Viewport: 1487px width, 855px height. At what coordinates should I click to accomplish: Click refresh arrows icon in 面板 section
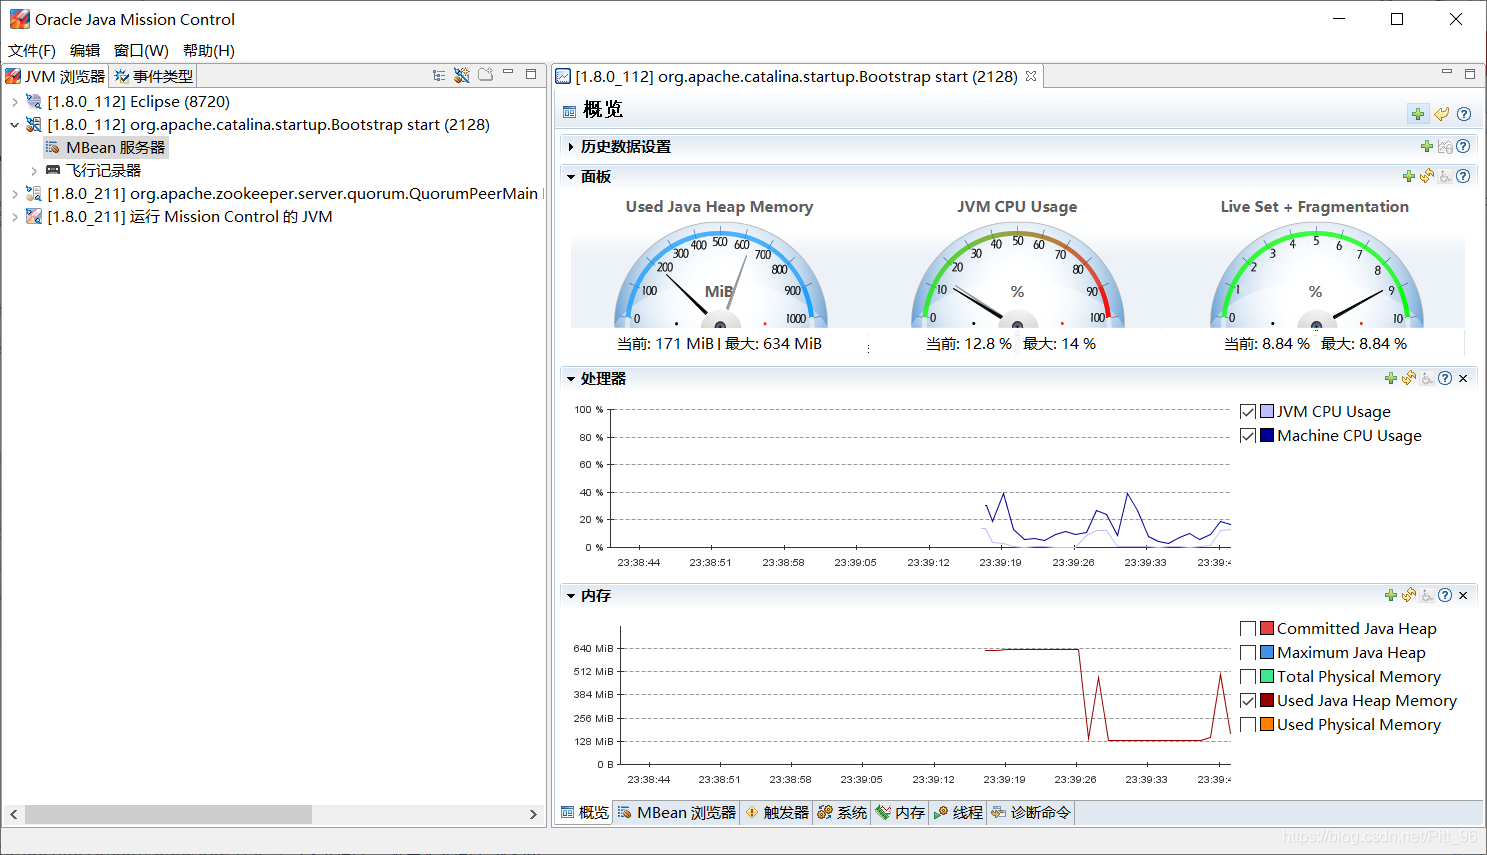pos(1427,176)
